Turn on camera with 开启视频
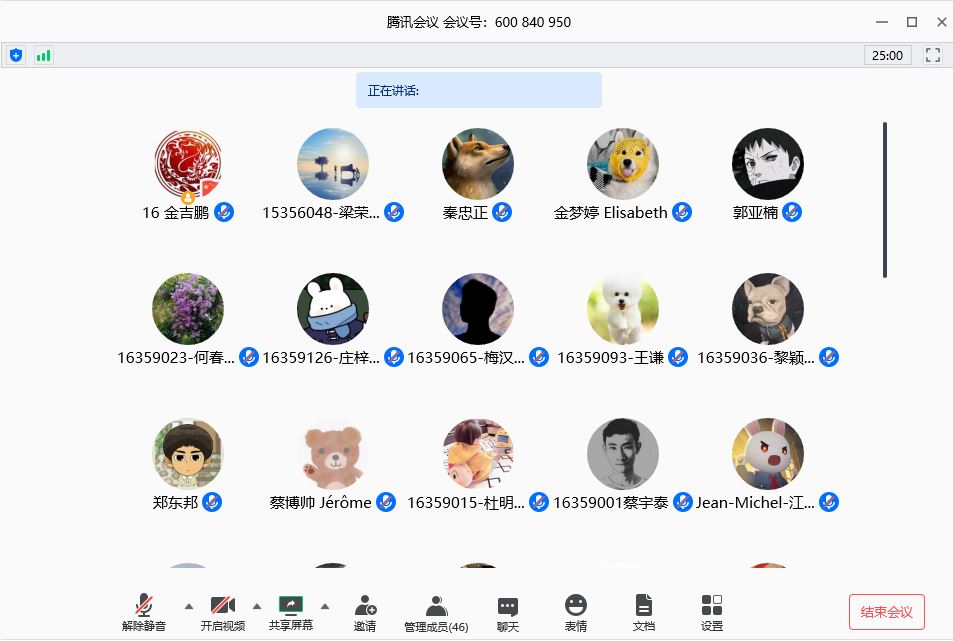Screen dimensions: 953x641 [223, 612]
